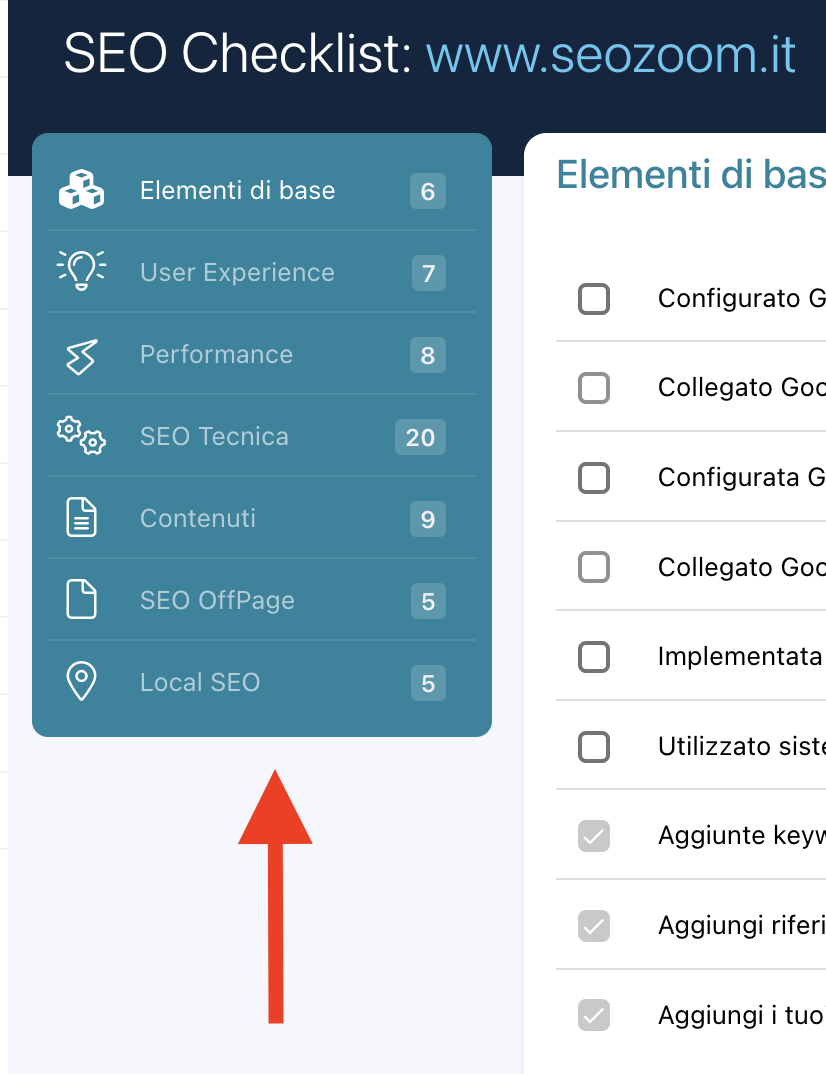This screenshot has width=826, height=1074.
Task: Open the www.seozoom.it link
Action: click(x=611, y=55)
